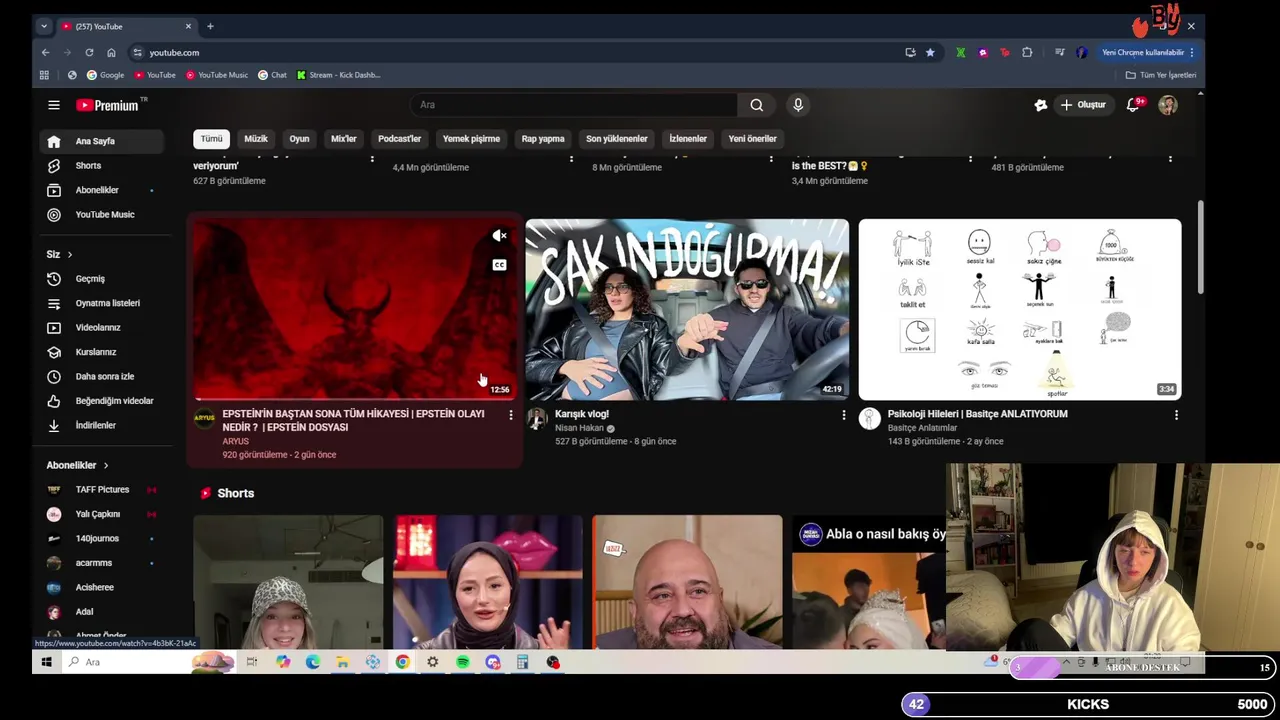
Task: Unmute the Epstein video preview
Action: pos(499,236)
